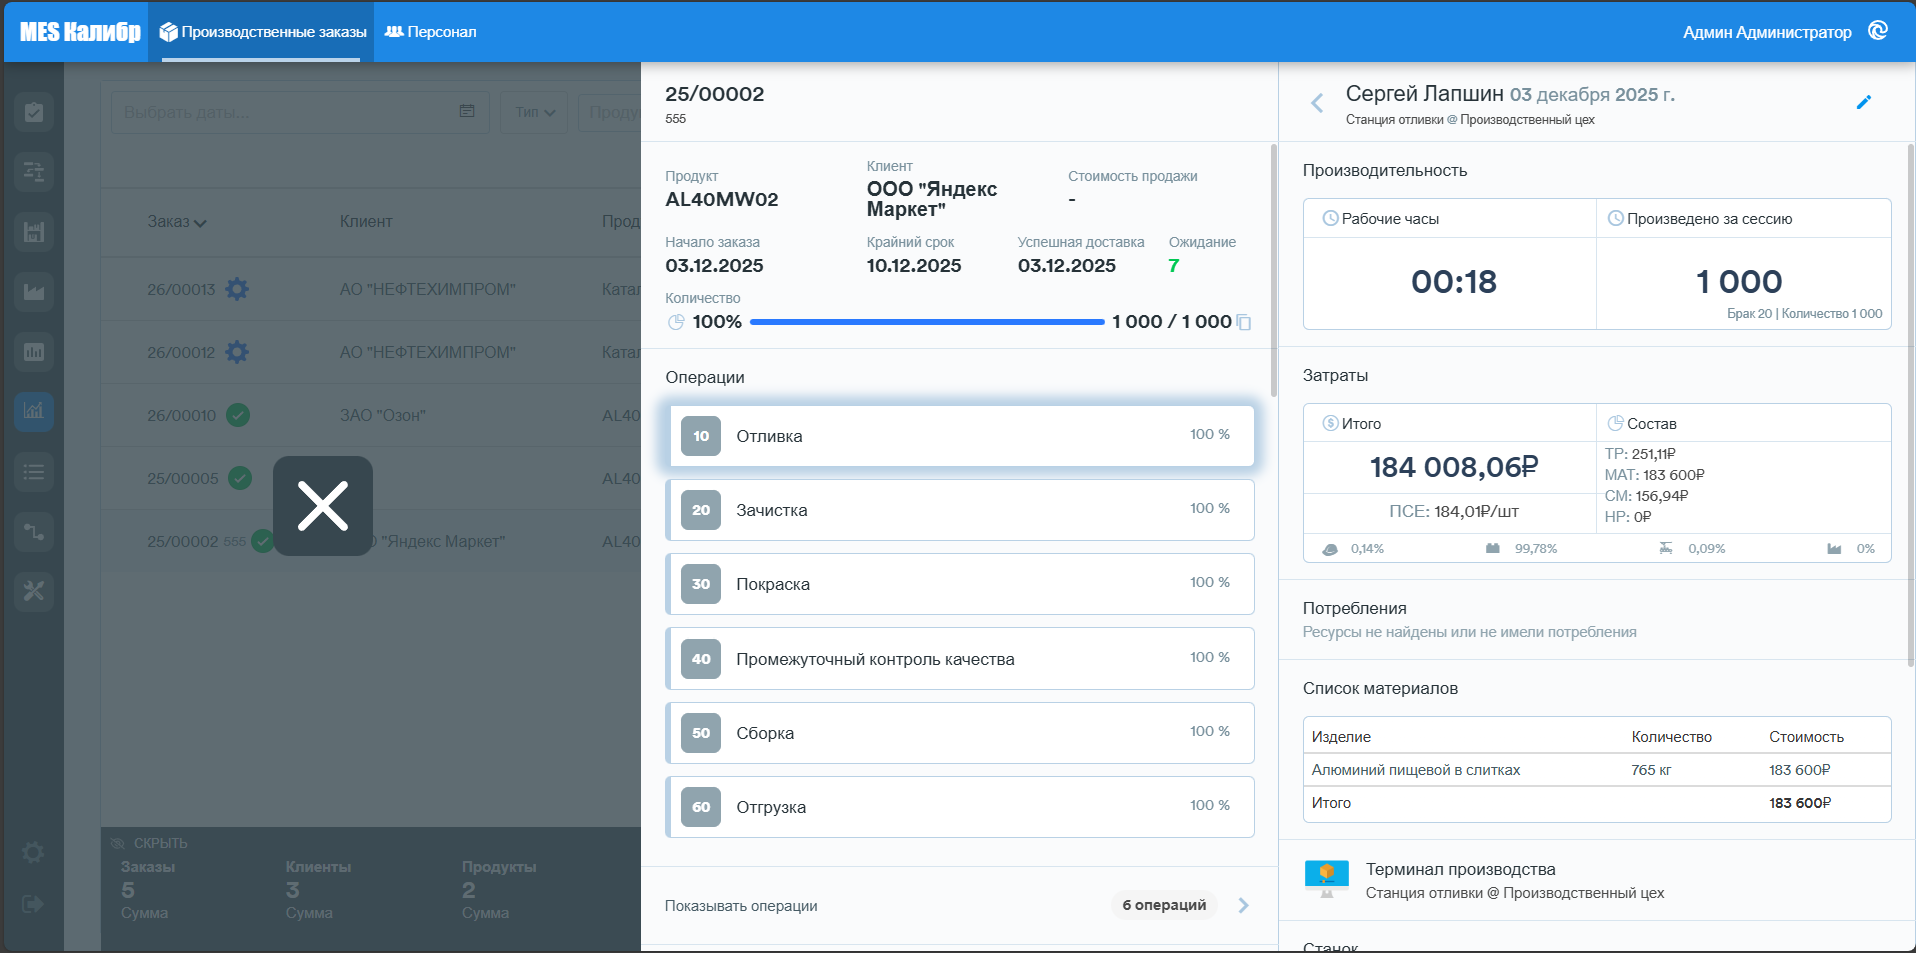Switch to Персонал tab

430,32
